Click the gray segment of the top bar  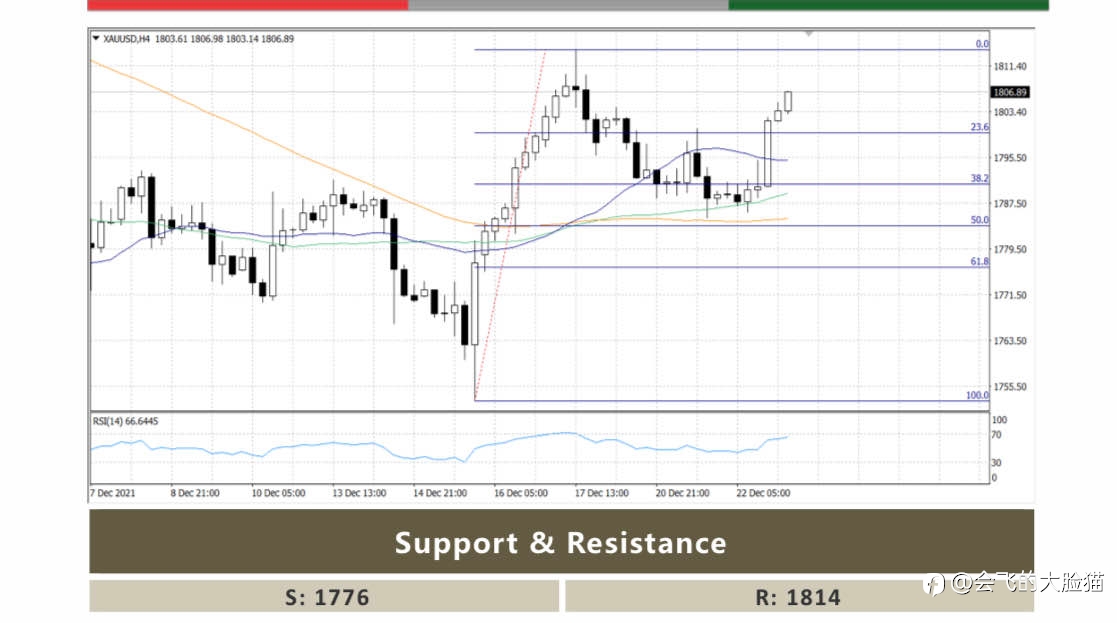568,5
